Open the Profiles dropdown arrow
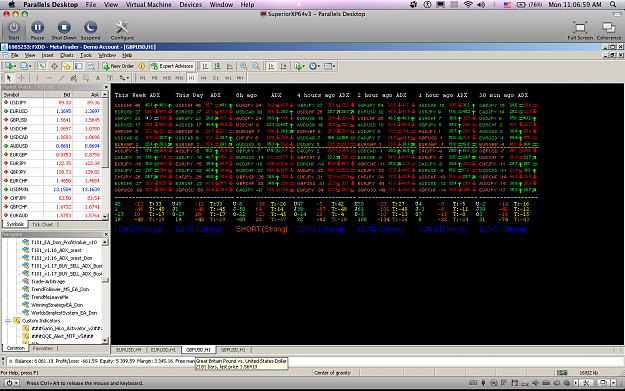This screenshot has height=391, width=625. [x=30, y=66]
